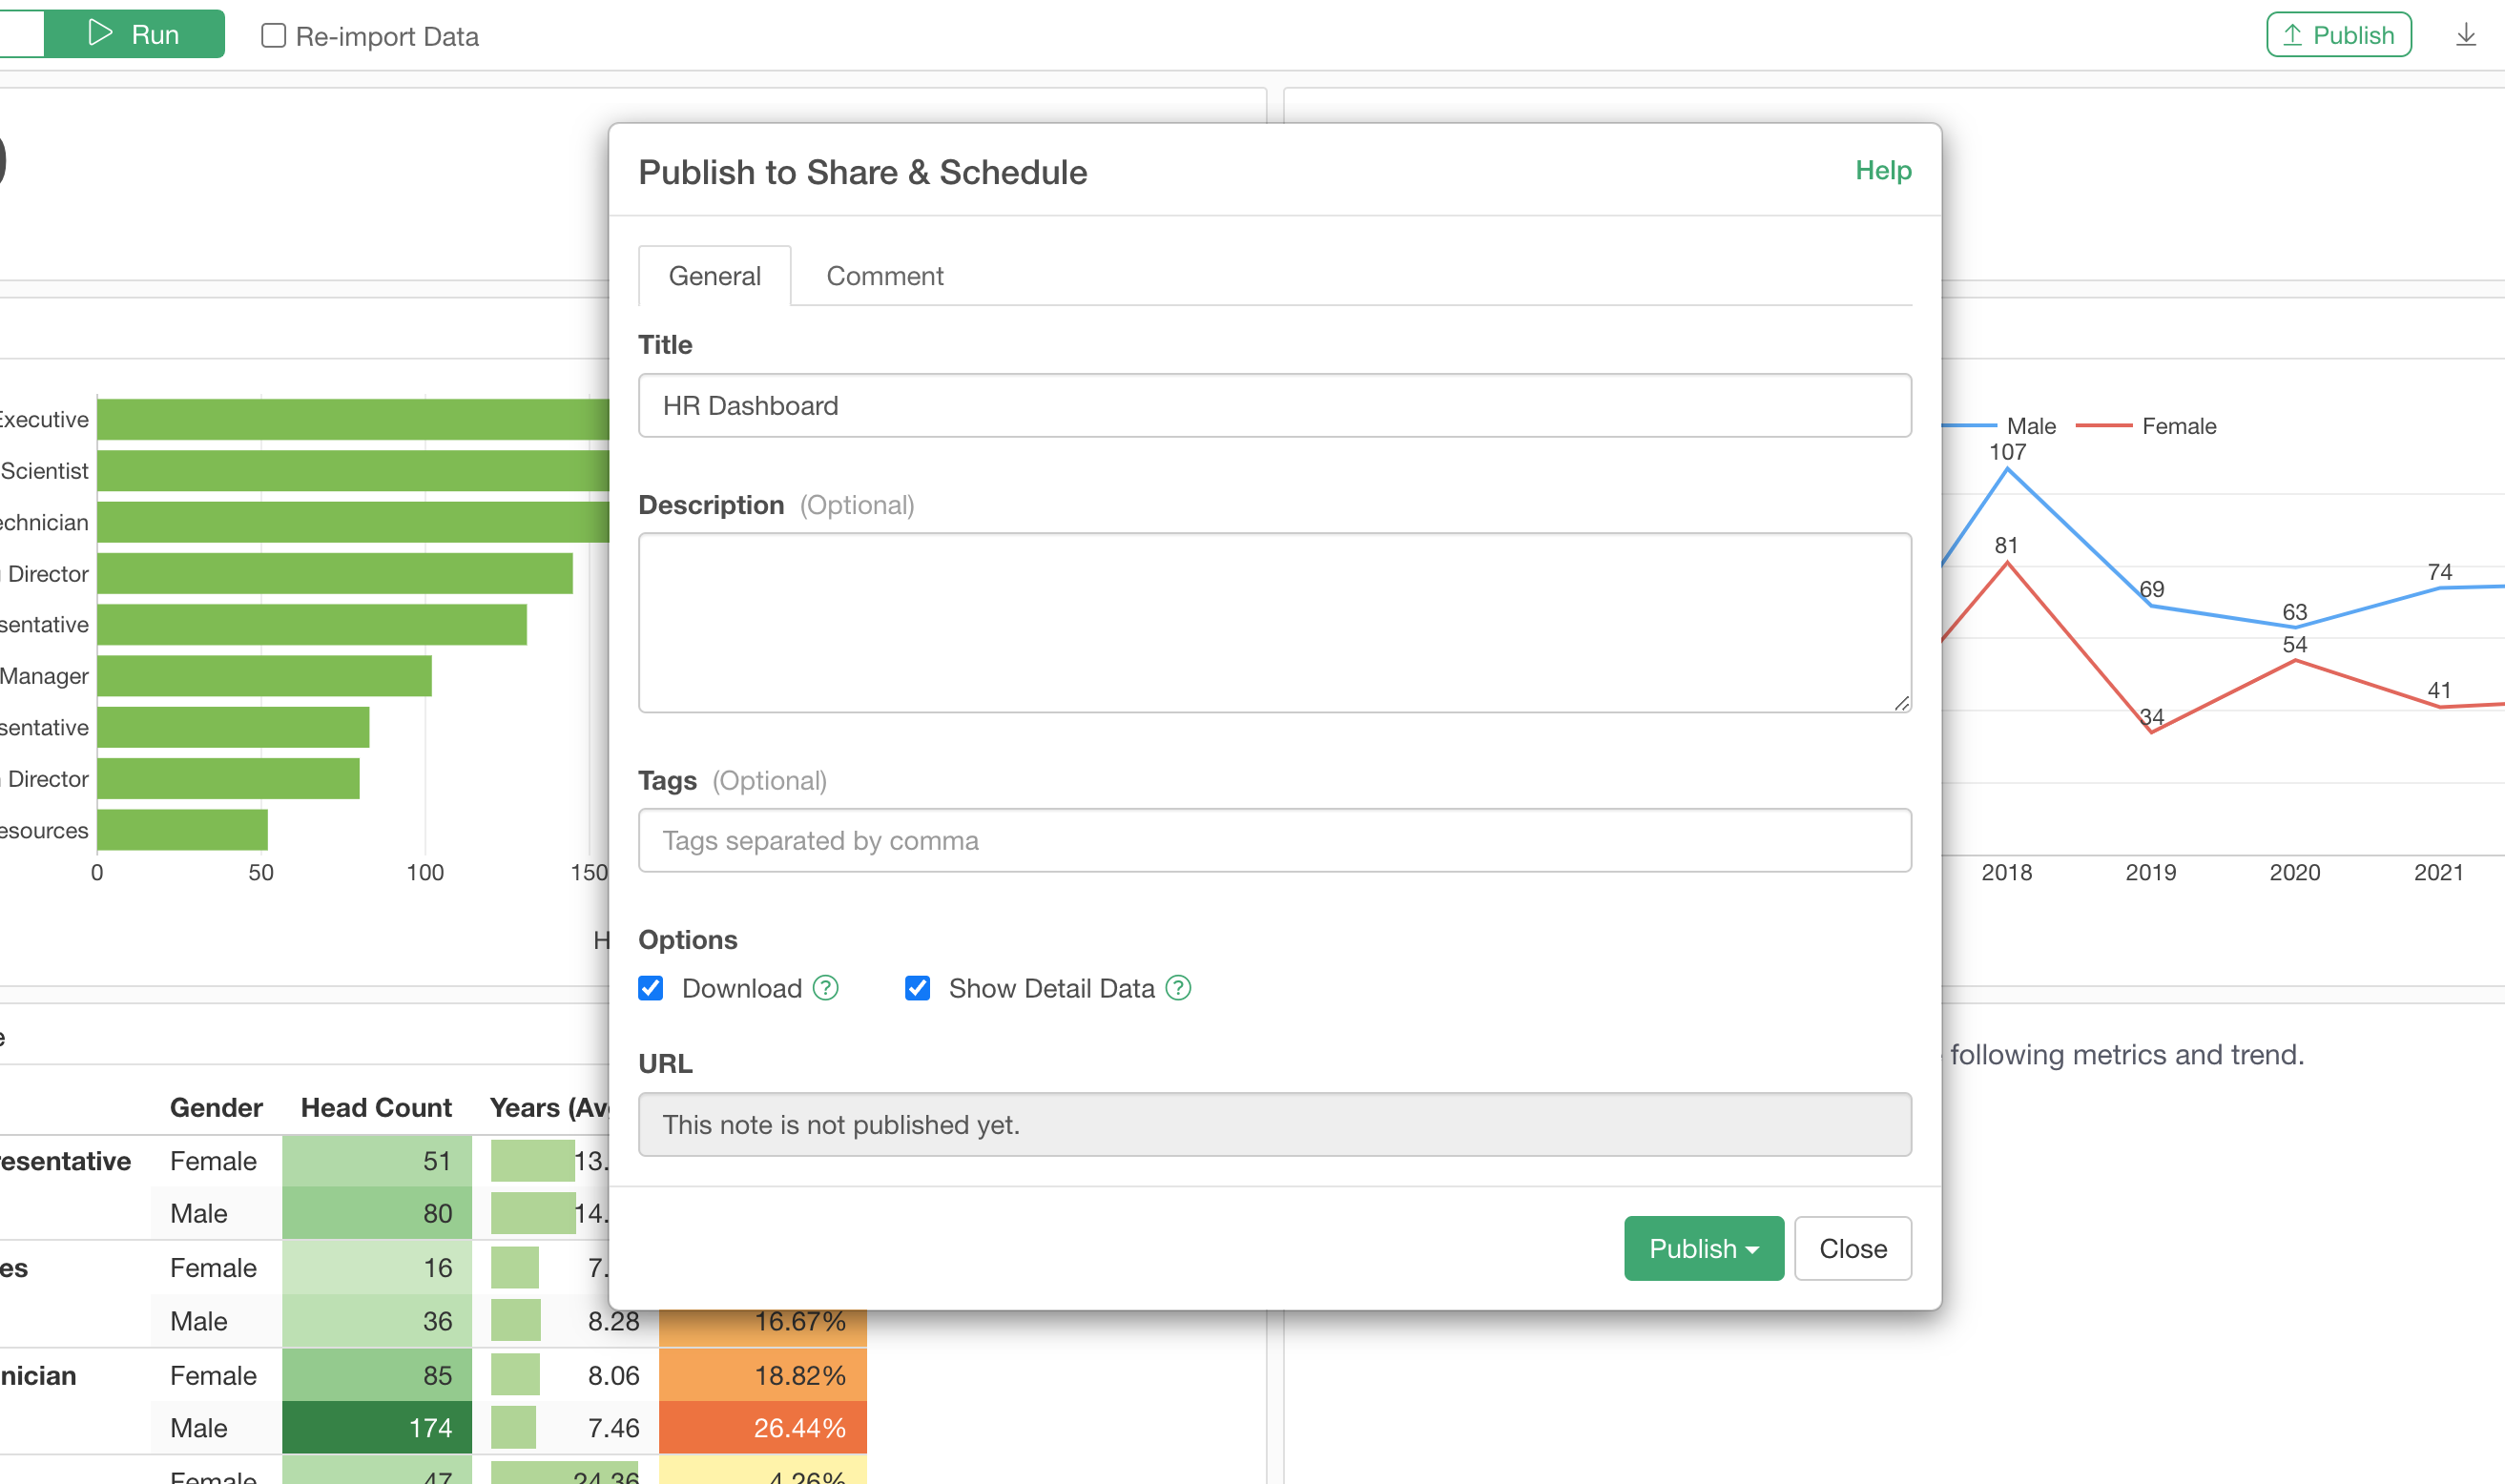Focus the Description text area
Image resolution: width=2505 pixels, height=1484 pixels.
[x=1274, y=622]
